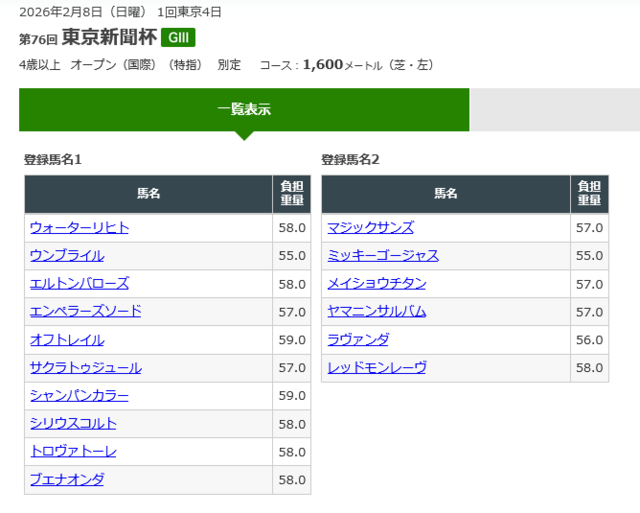Screen dimensions: 640x513
Task: Click the gray inactive tab beside 一覧表示
Action: (554, 109)
